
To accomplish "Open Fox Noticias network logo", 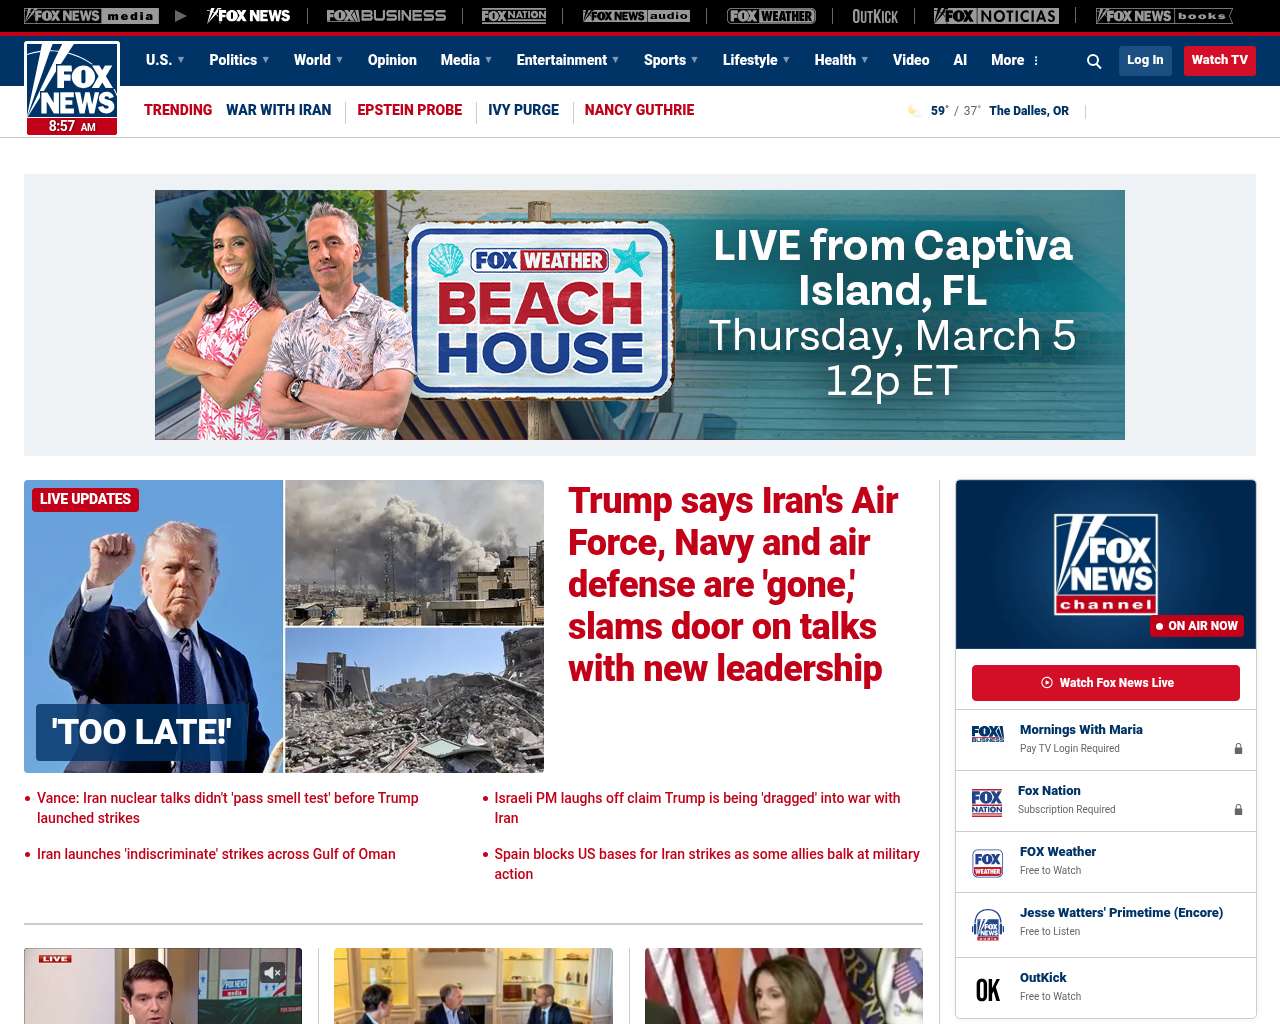I will point(996,16).
